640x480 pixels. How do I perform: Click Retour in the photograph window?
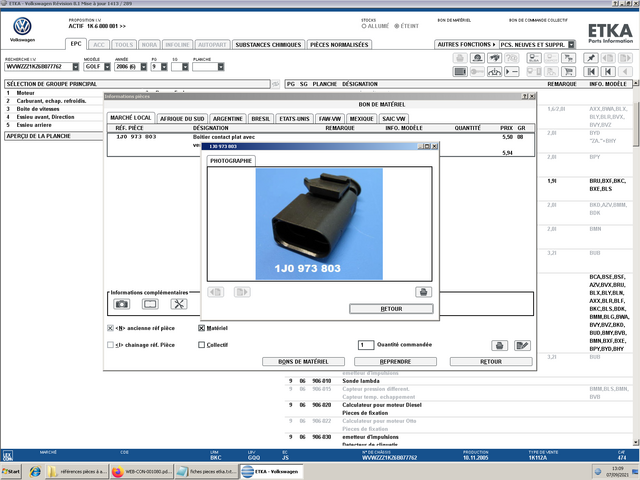coord(391,309)
